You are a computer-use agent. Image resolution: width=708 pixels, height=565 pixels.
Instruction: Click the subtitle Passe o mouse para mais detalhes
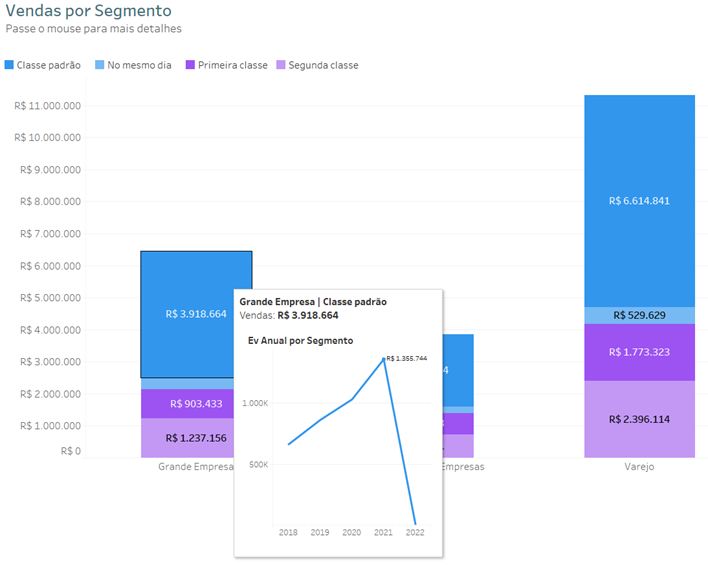[93, 28]
